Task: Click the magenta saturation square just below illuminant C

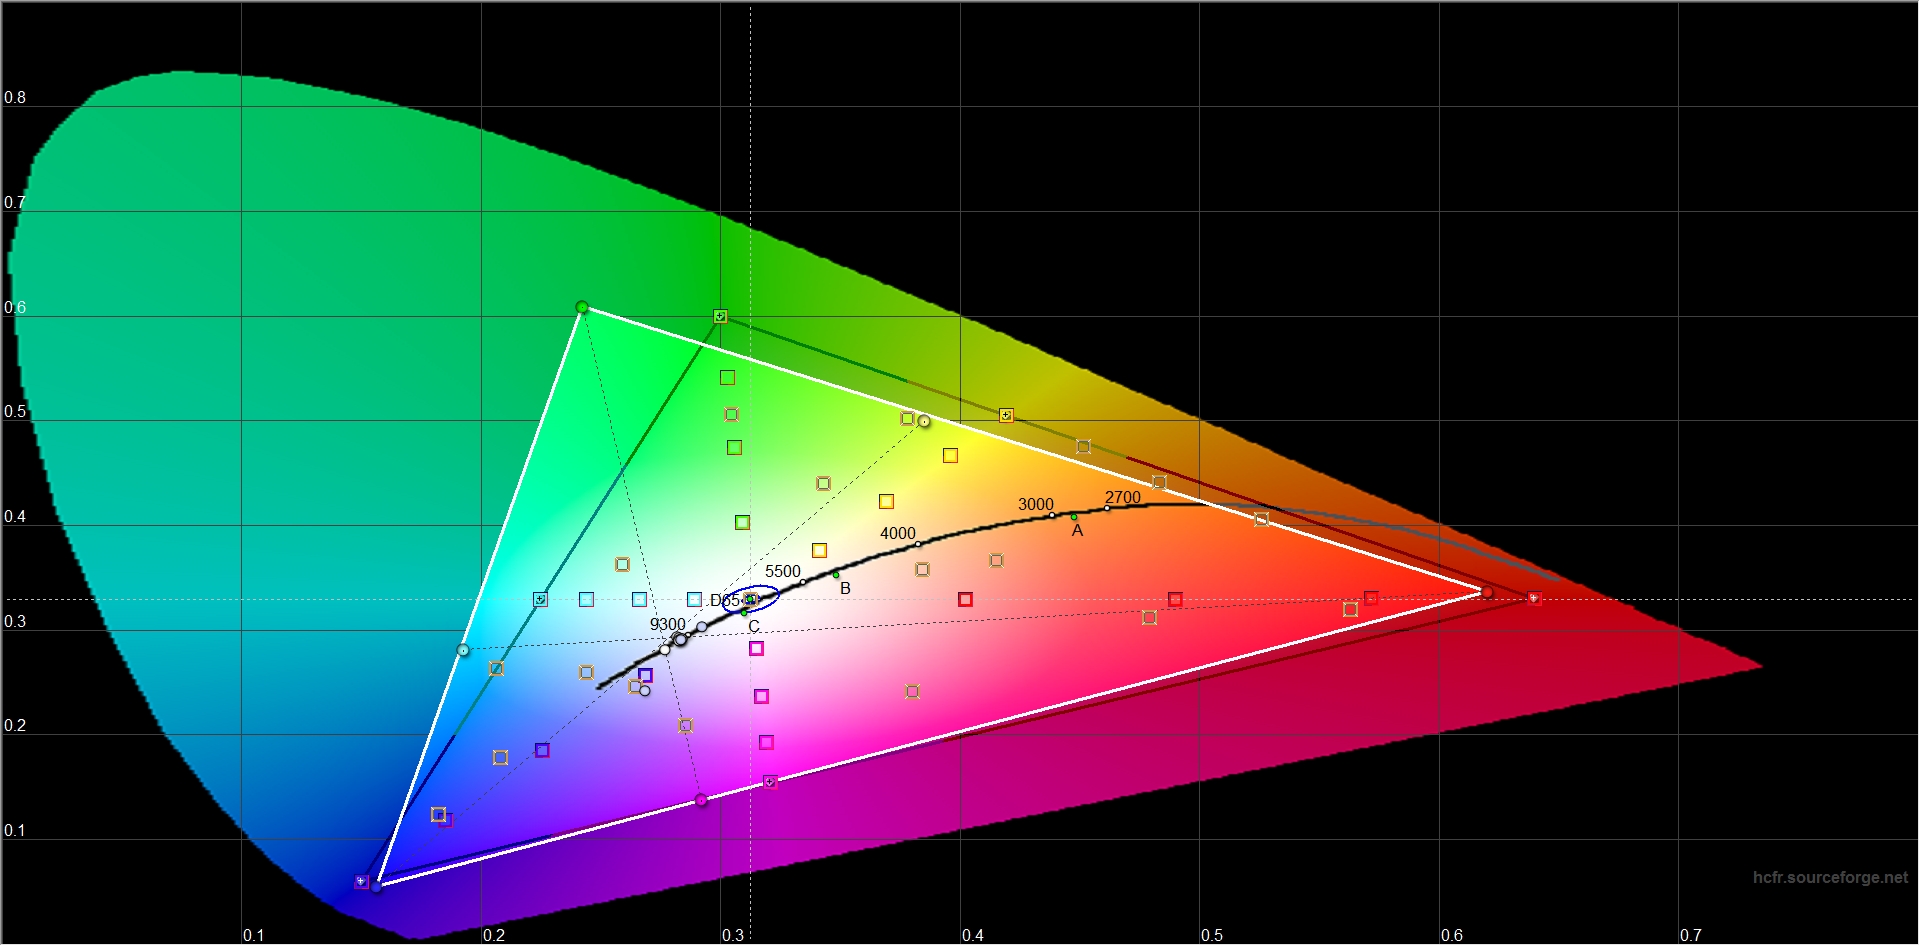Action: (756, 649)
